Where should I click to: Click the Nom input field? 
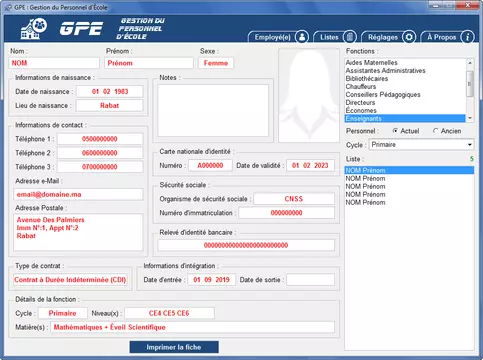coord(54,63)
